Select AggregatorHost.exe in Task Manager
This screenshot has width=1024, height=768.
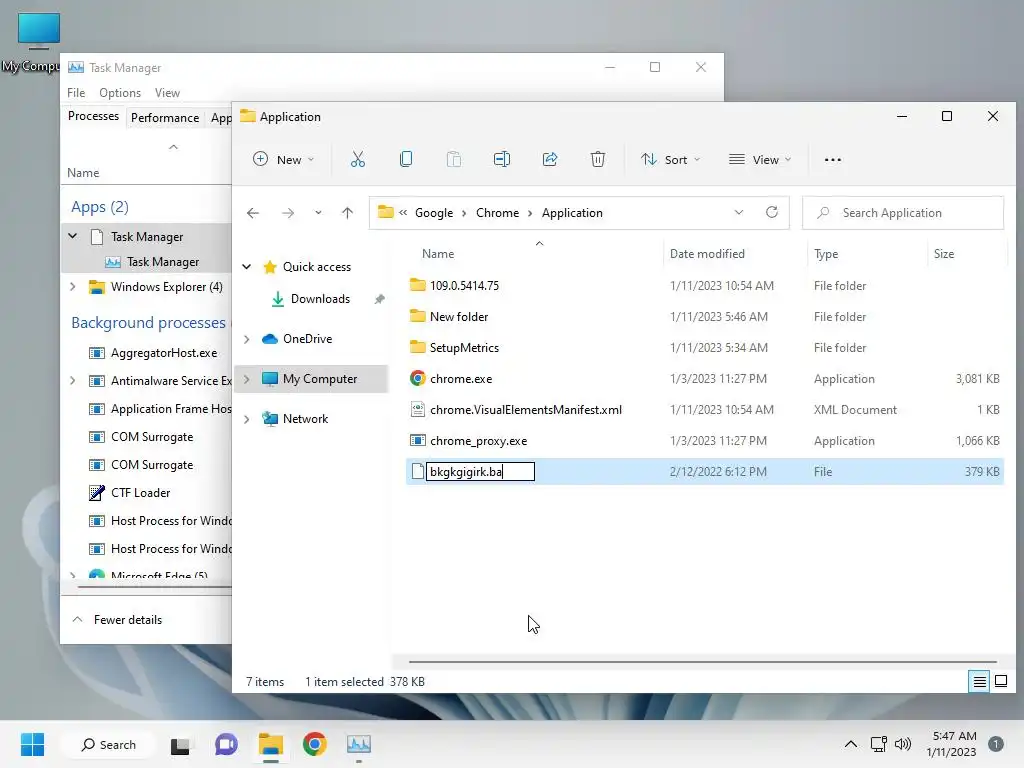tap(163, 353)
